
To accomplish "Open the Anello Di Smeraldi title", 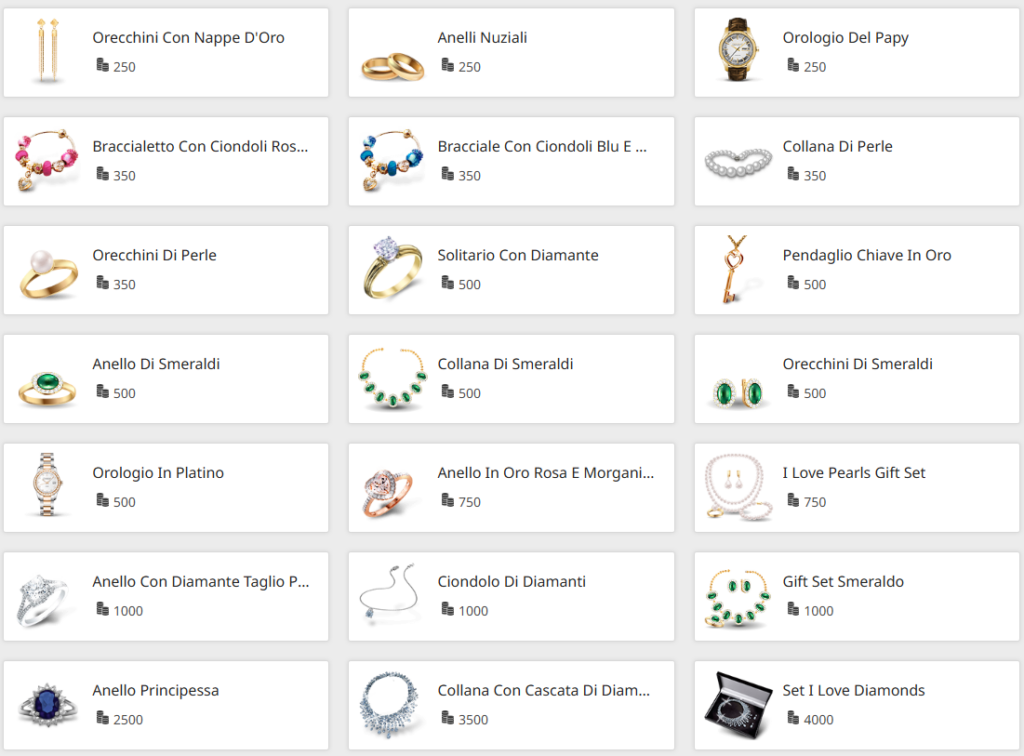I will click(x=156, y=364).
